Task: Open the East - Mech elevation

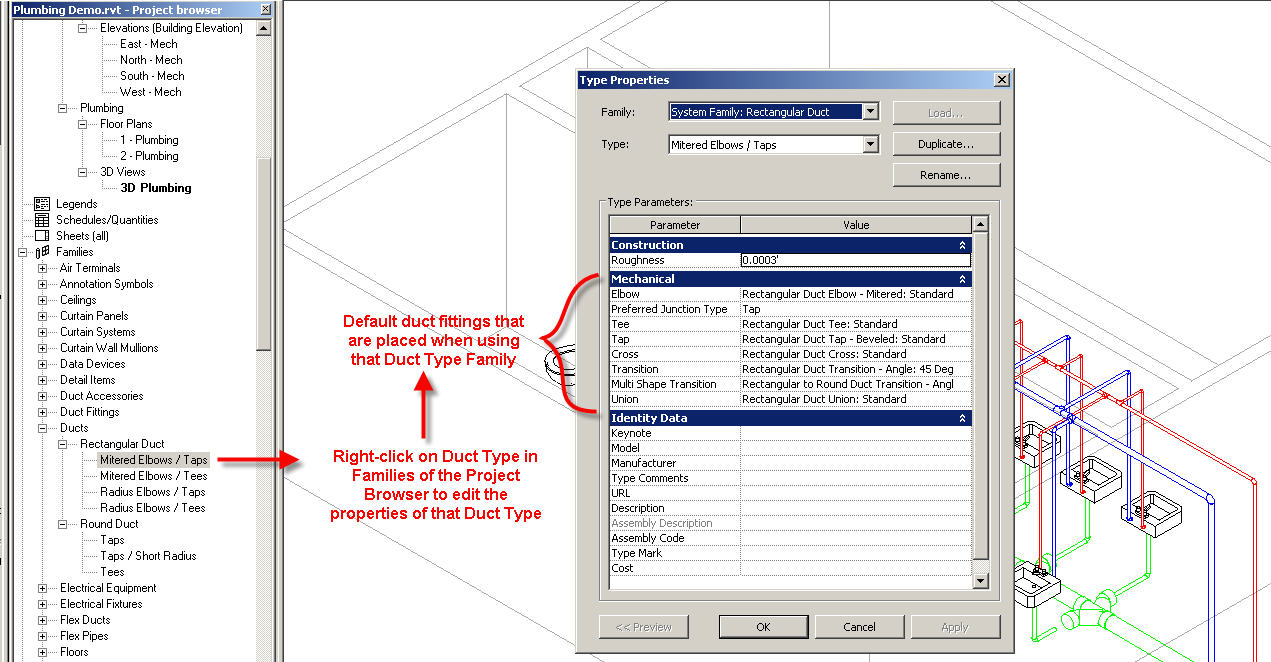Action: point(149,44)
